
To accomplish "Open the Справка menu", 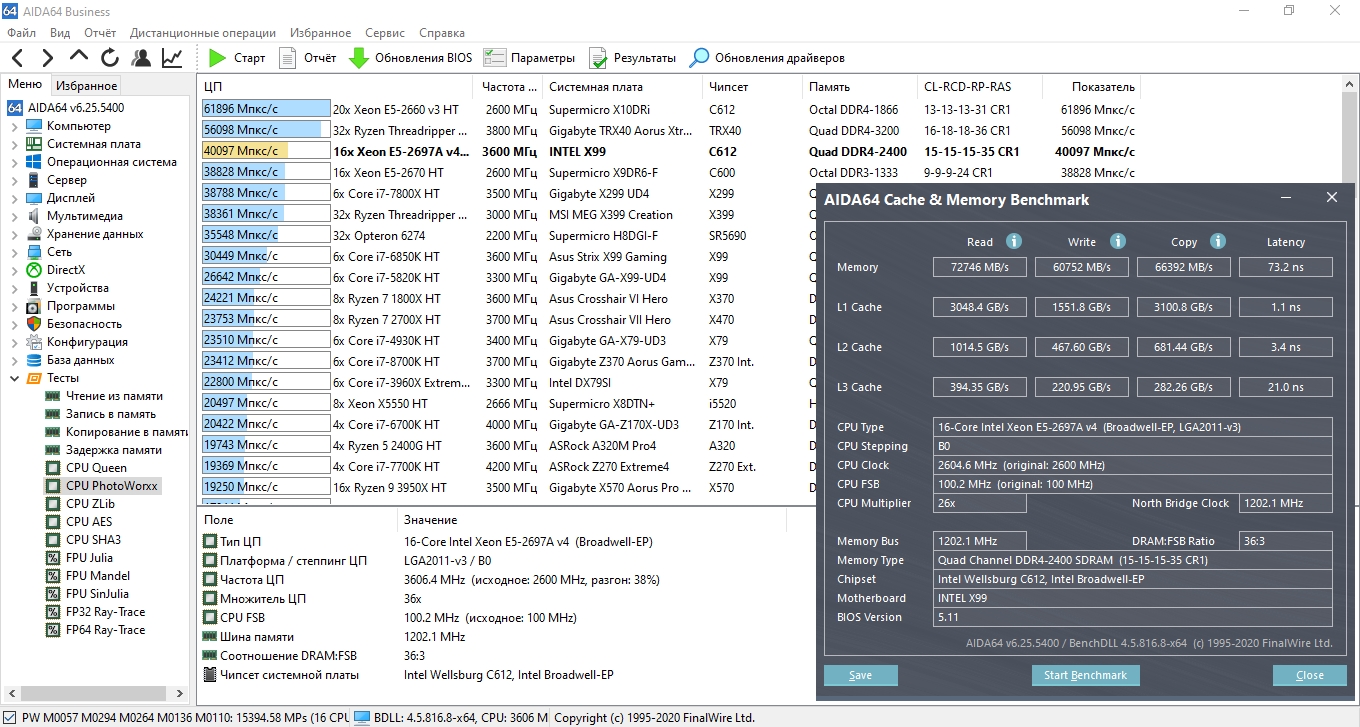I will [x=442, y=32].
